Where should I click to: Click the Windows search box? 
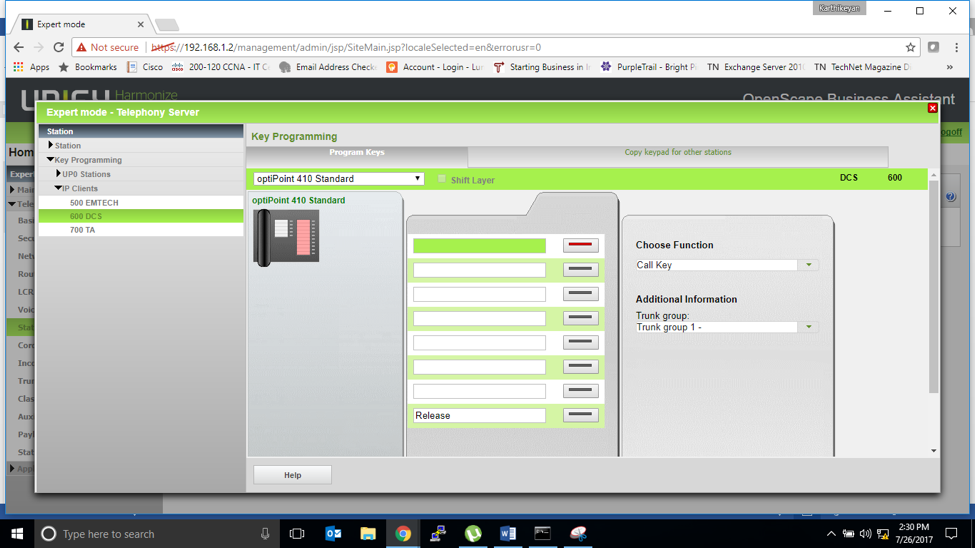155,534
